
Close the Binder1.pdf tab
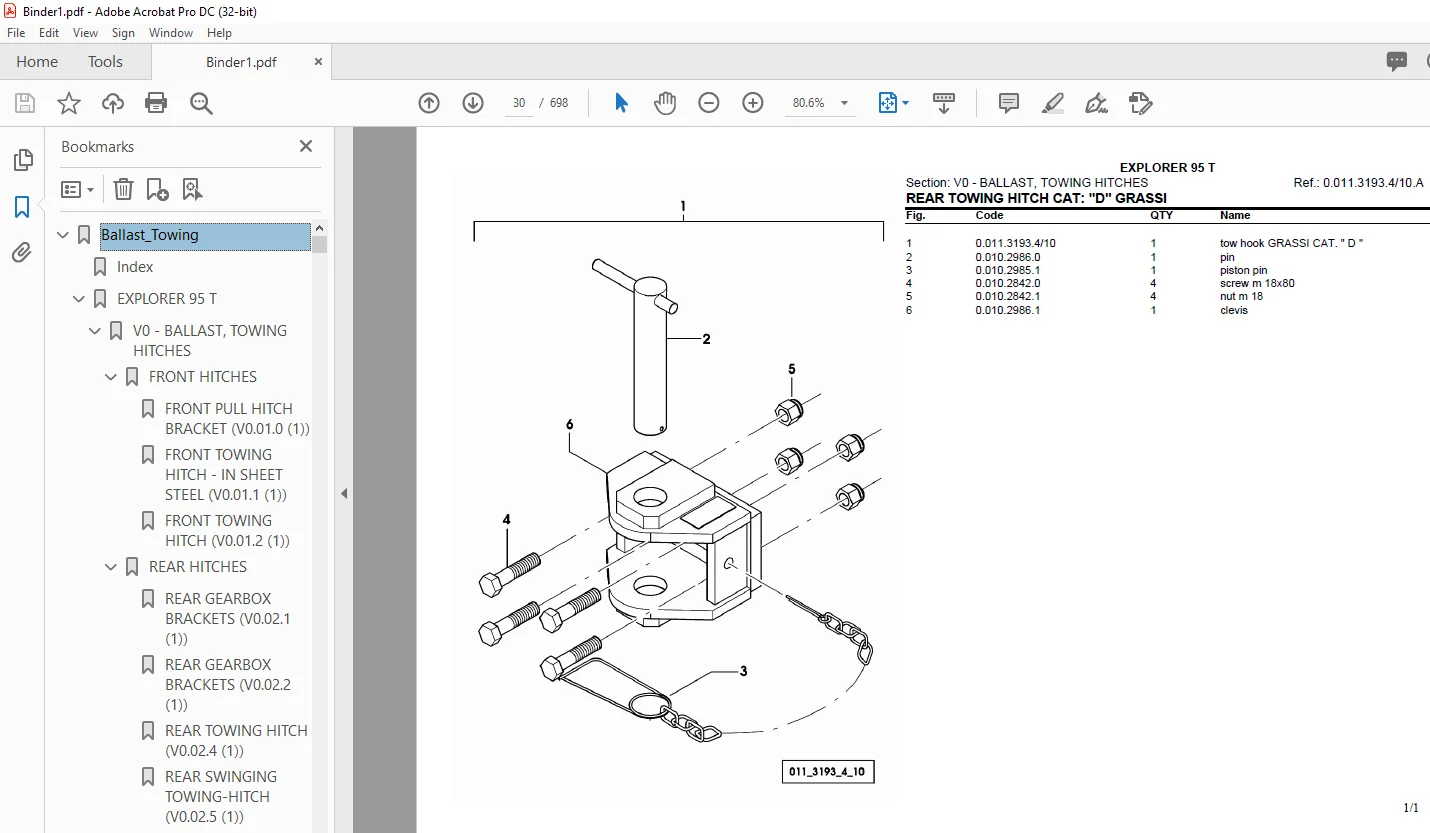318,62
